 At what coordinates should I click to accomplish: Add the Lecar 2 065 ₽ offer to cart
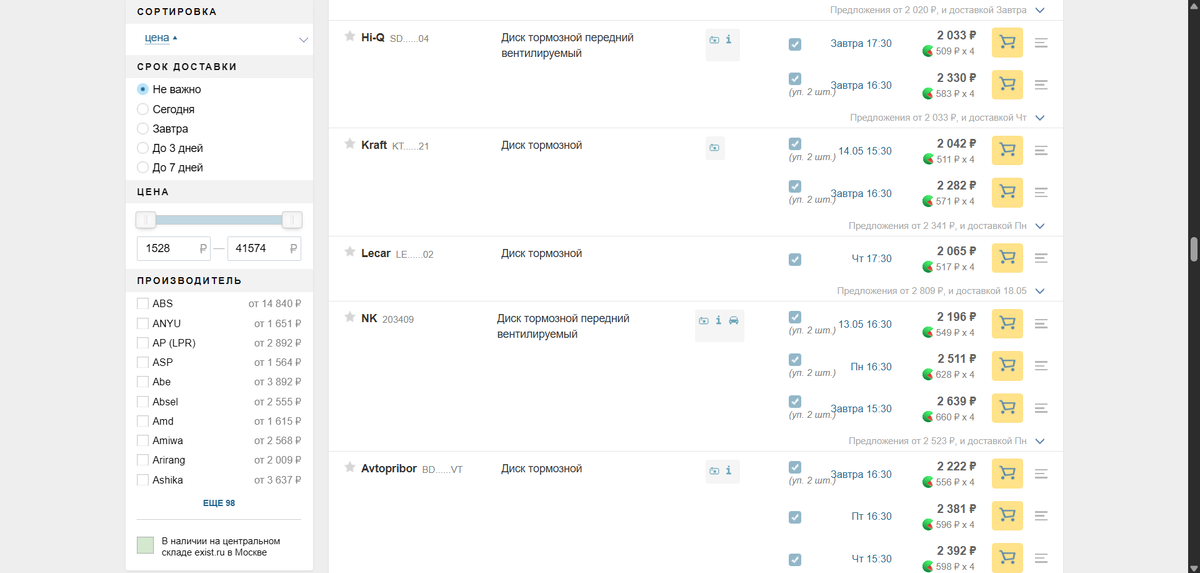tap(1007, 259)
